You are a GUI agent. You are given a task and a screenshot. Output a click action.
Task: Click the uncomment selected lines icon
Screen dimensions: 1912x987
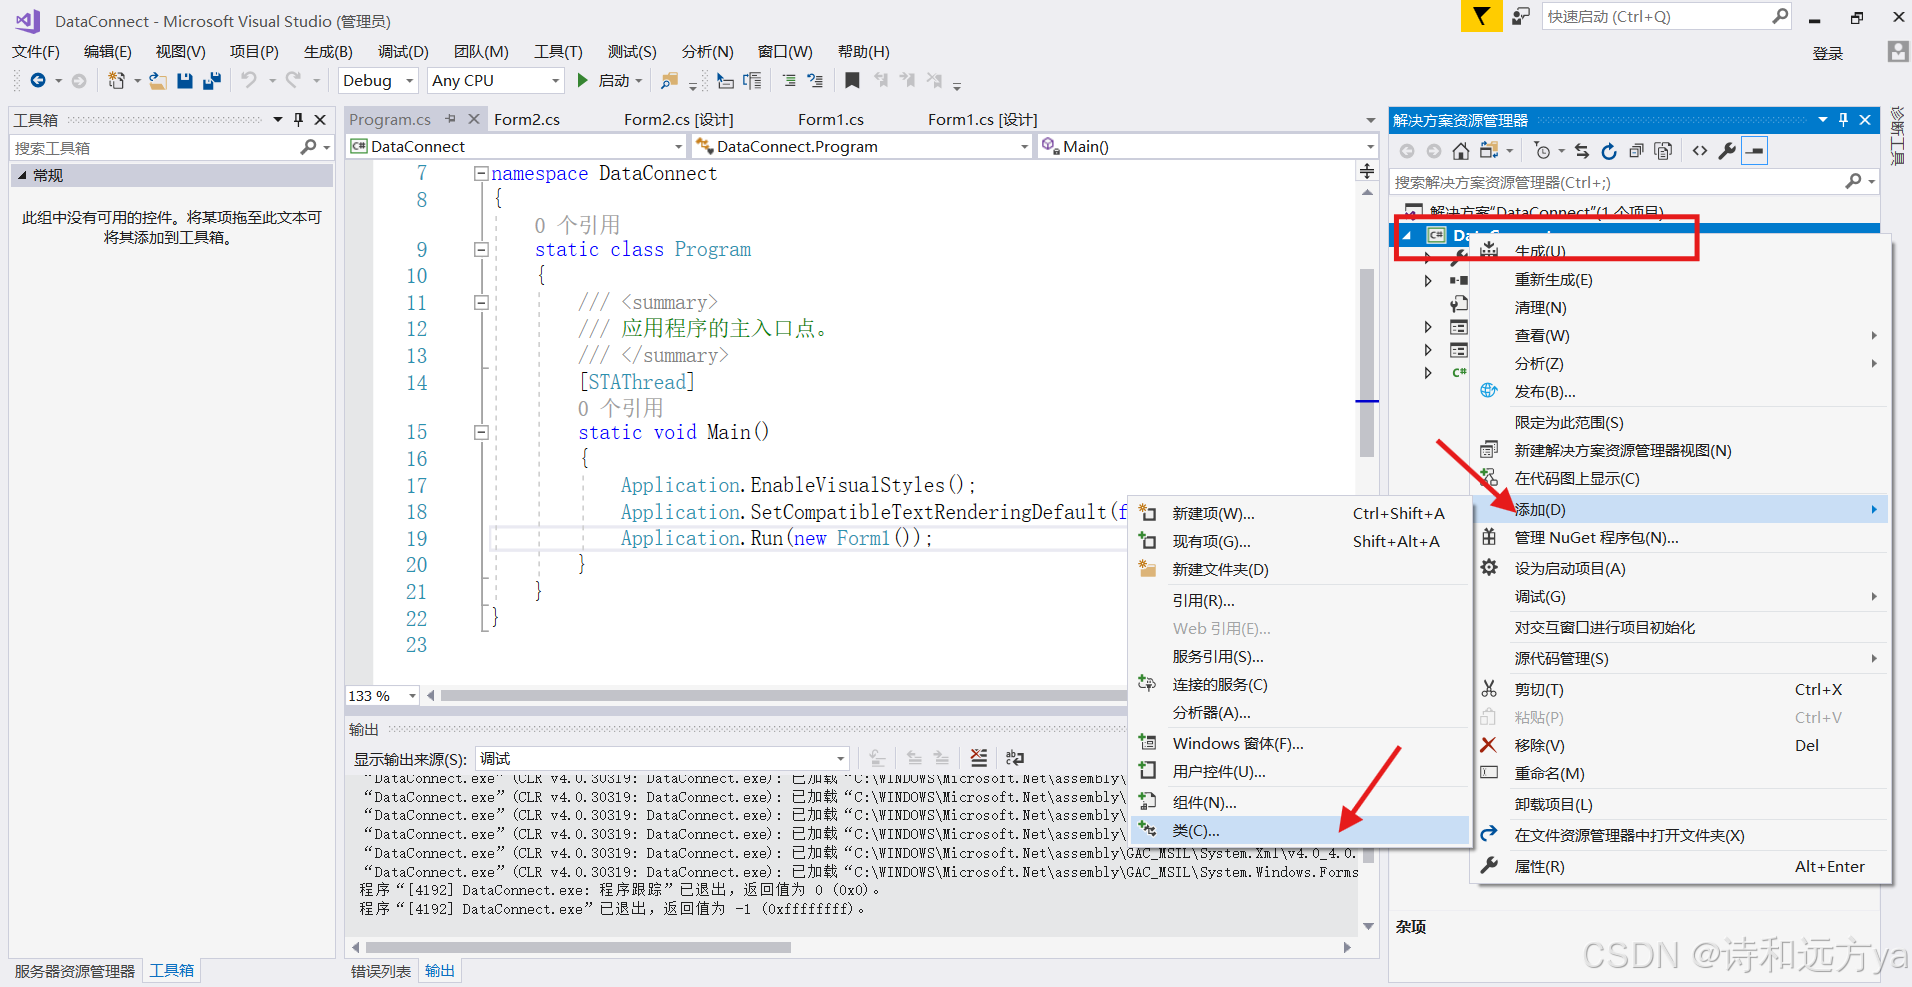[816, 80]
